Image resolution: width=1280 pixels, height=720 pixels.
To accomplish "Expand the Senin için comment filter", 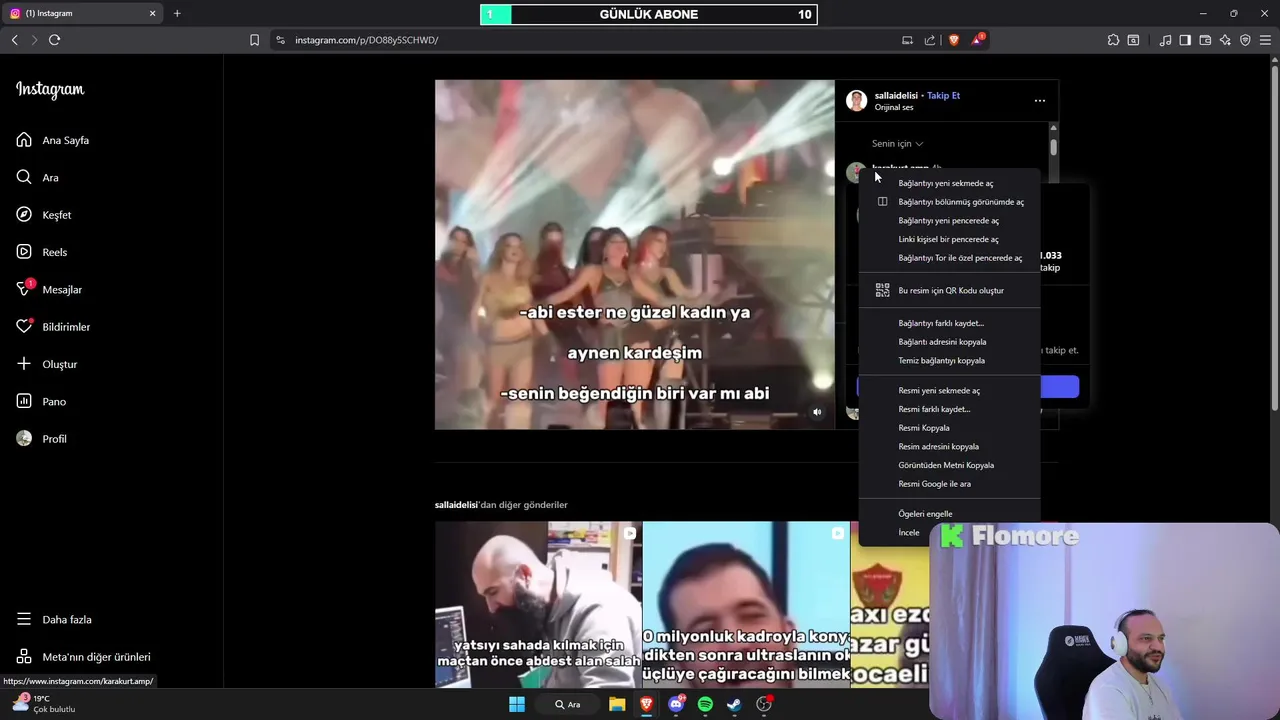I will (897, 143).
